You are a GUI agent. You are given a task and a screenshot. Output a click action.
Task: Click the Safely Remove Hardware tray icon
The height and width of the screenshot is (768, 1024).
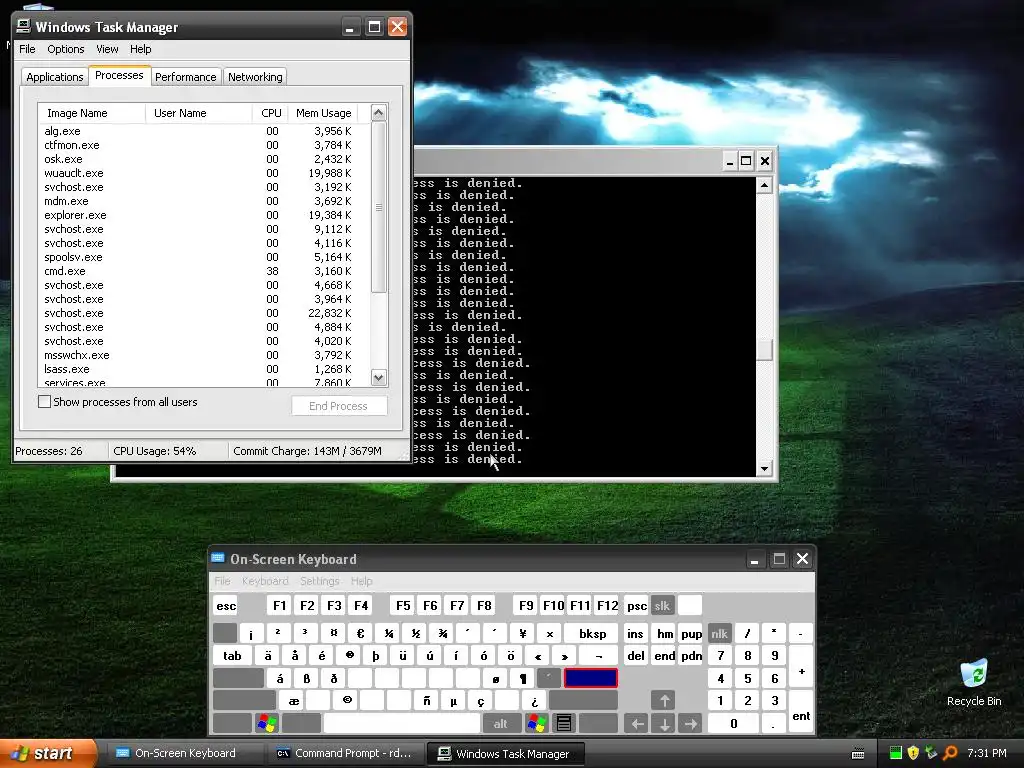tap(931, 753)
